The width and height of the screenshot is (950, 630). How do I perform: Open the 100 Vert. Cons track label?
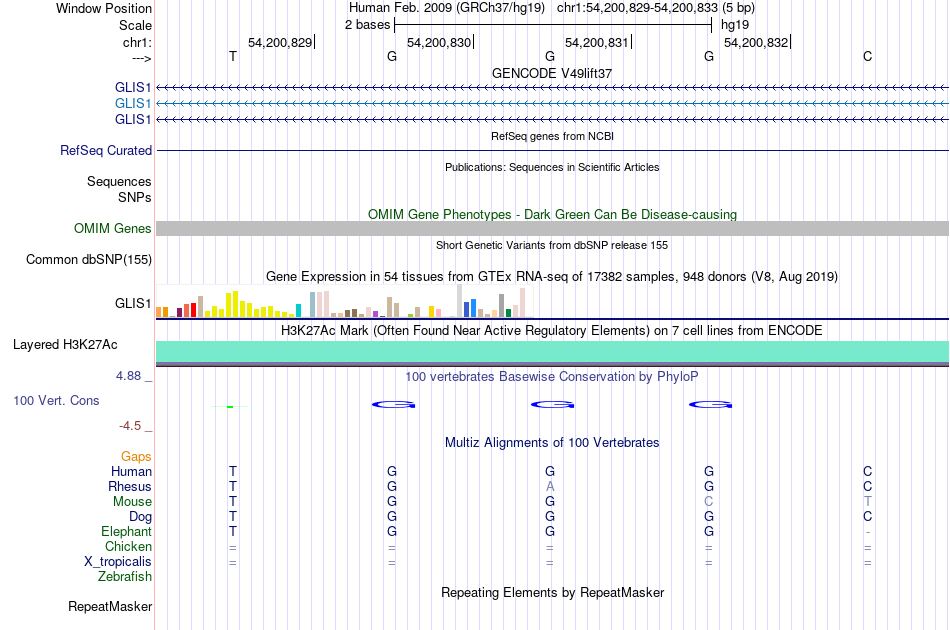click(56, 400)
